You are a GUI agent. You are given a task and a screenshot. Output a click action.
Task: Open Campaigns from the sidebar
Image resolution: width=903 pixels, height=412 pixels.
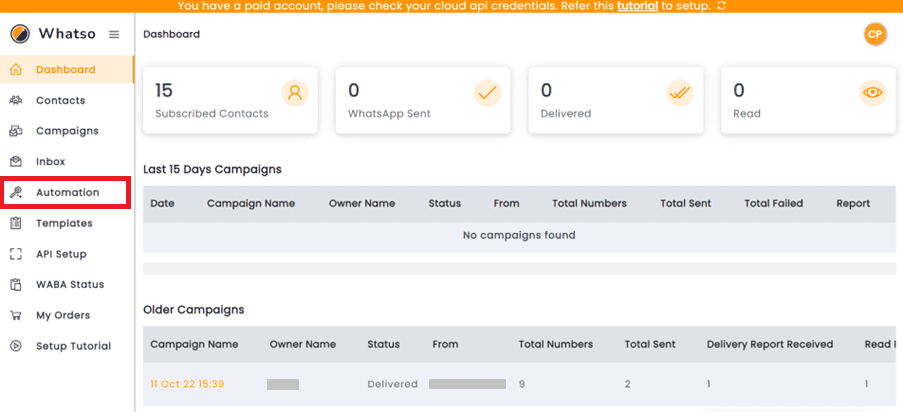click(x=66, y=131)
